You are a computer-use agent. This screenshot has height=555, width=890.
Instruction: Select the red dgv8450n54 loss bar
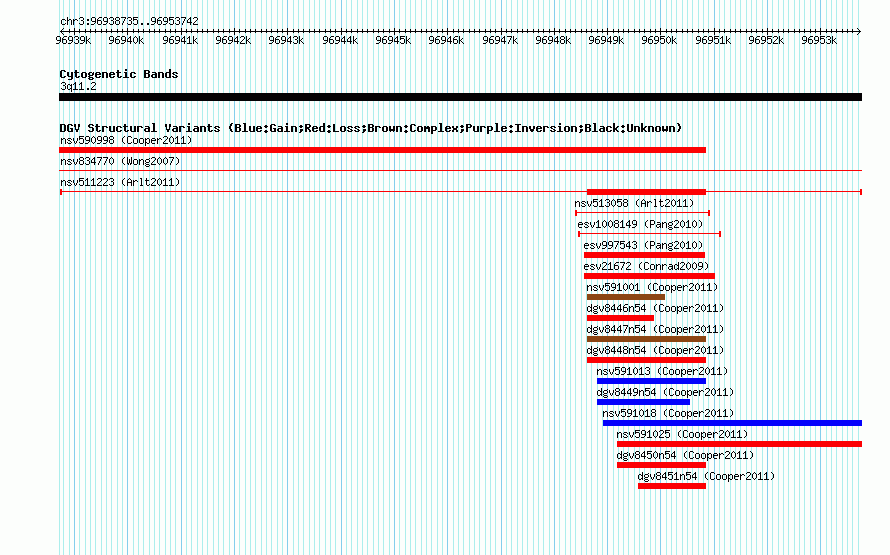click(661, 465)
